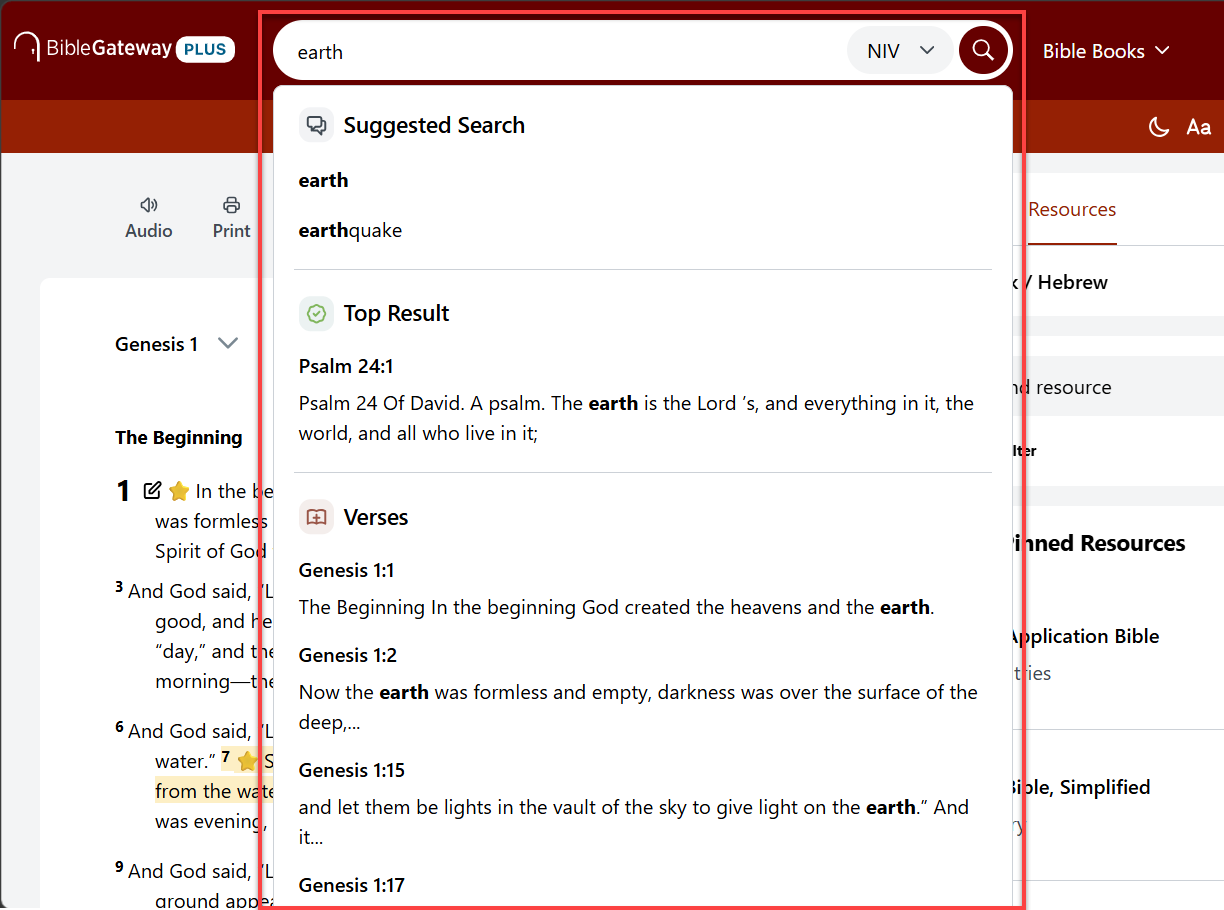Print the current passage
This screenshot has width=1224, height=910.
(231, 217)
